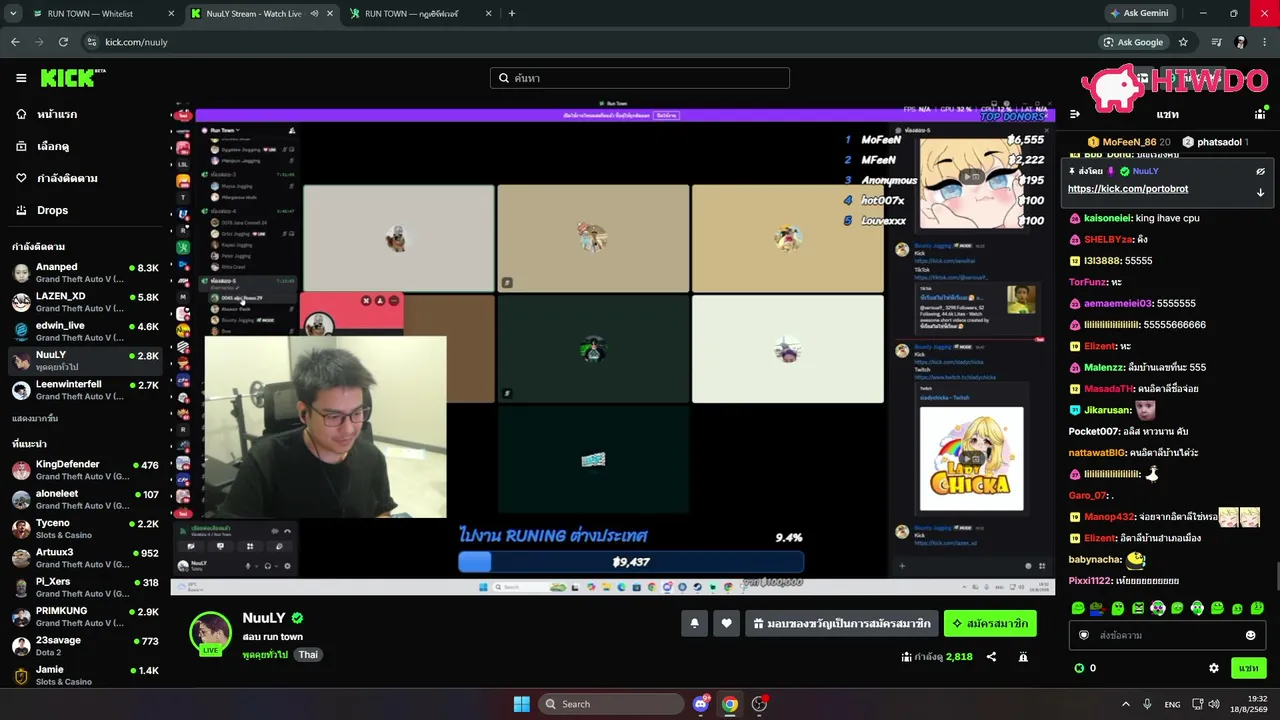
Task: Open the chat users list icon
Action: click(1260, 114)
